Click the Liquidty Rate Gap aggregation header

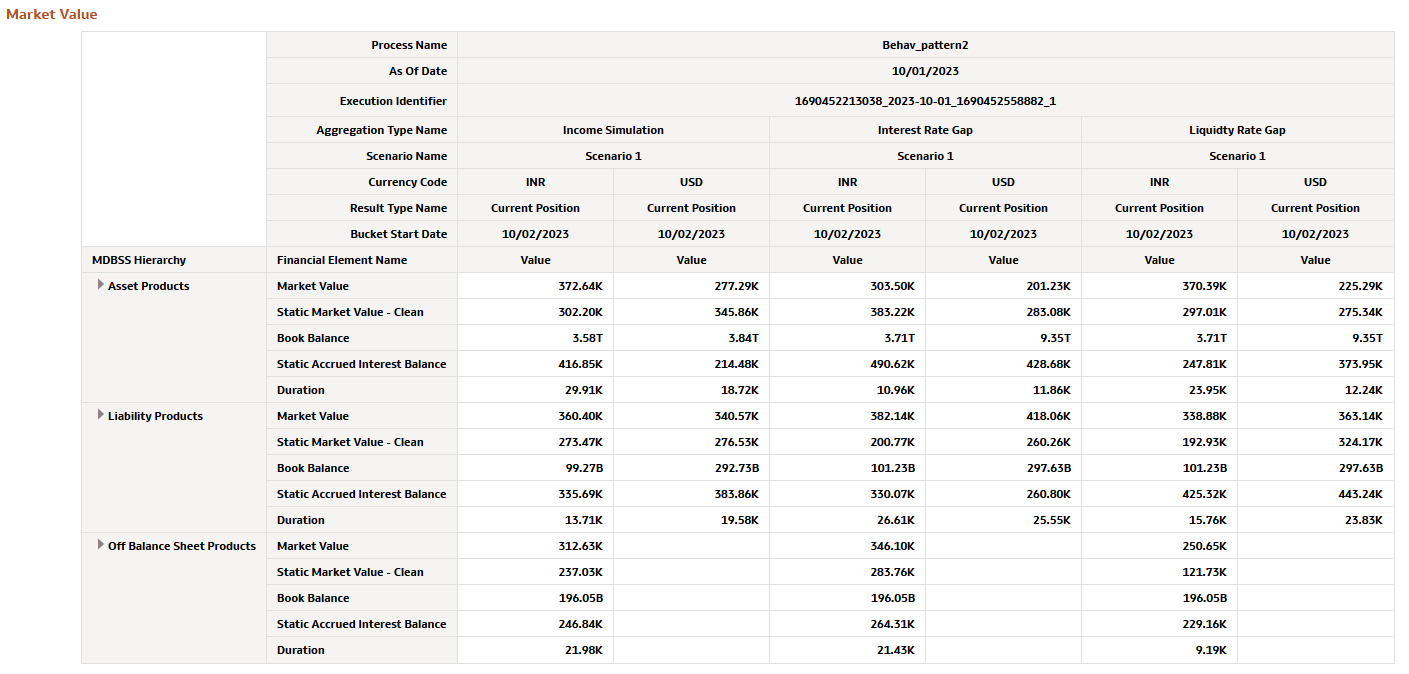pos(1237,130)
